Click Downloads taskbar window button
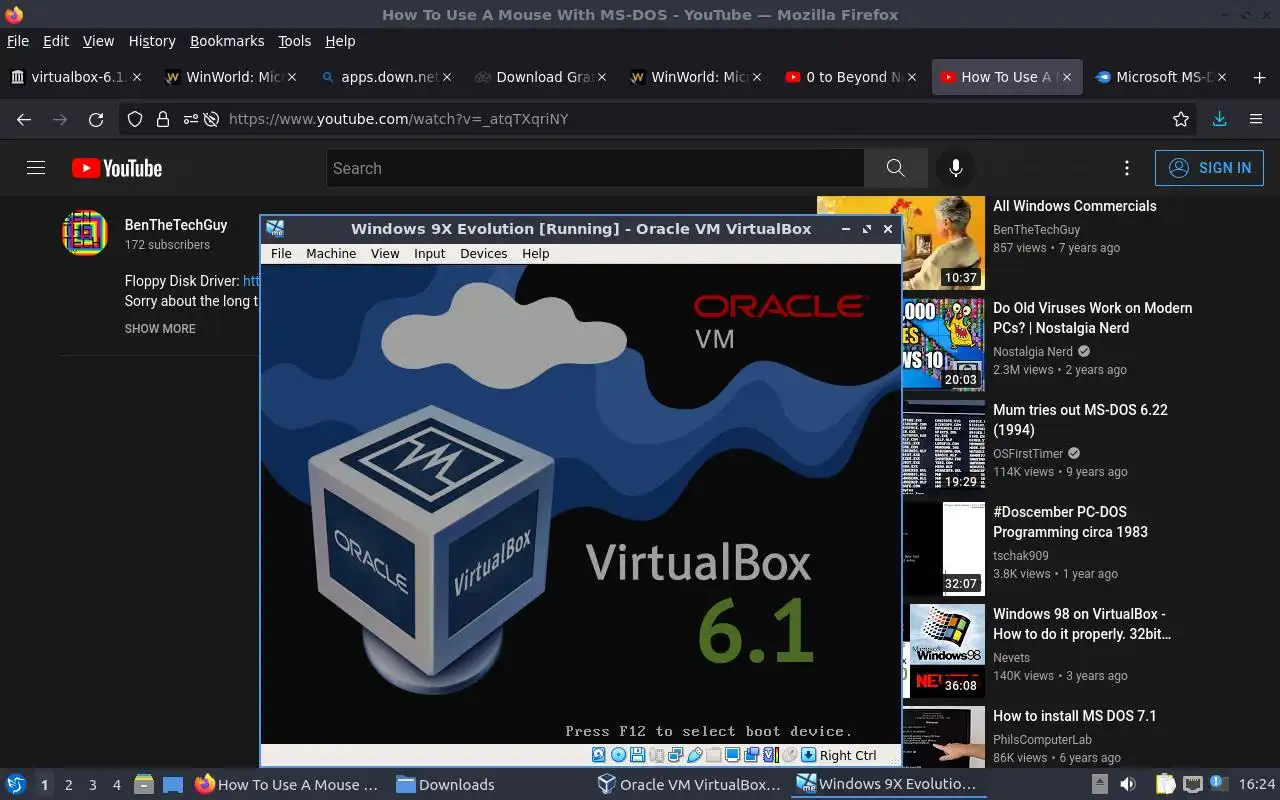The height and width of the screenshot is (800, 1280). click(445, 785)
